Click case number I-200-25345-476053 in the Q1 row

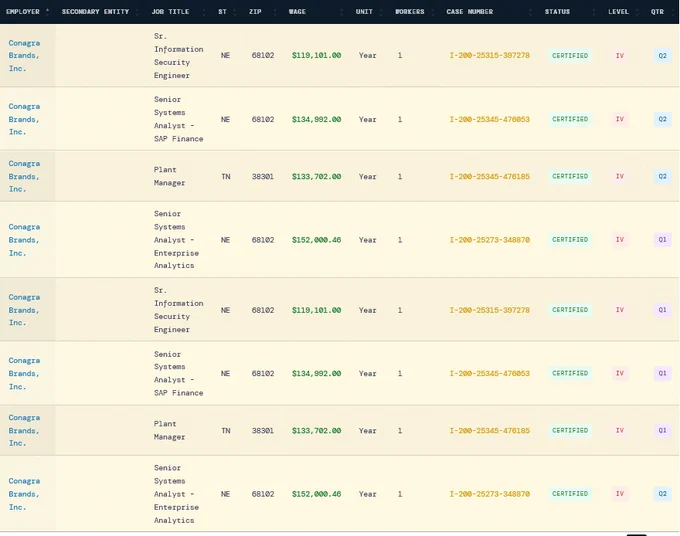click(490, 373)
